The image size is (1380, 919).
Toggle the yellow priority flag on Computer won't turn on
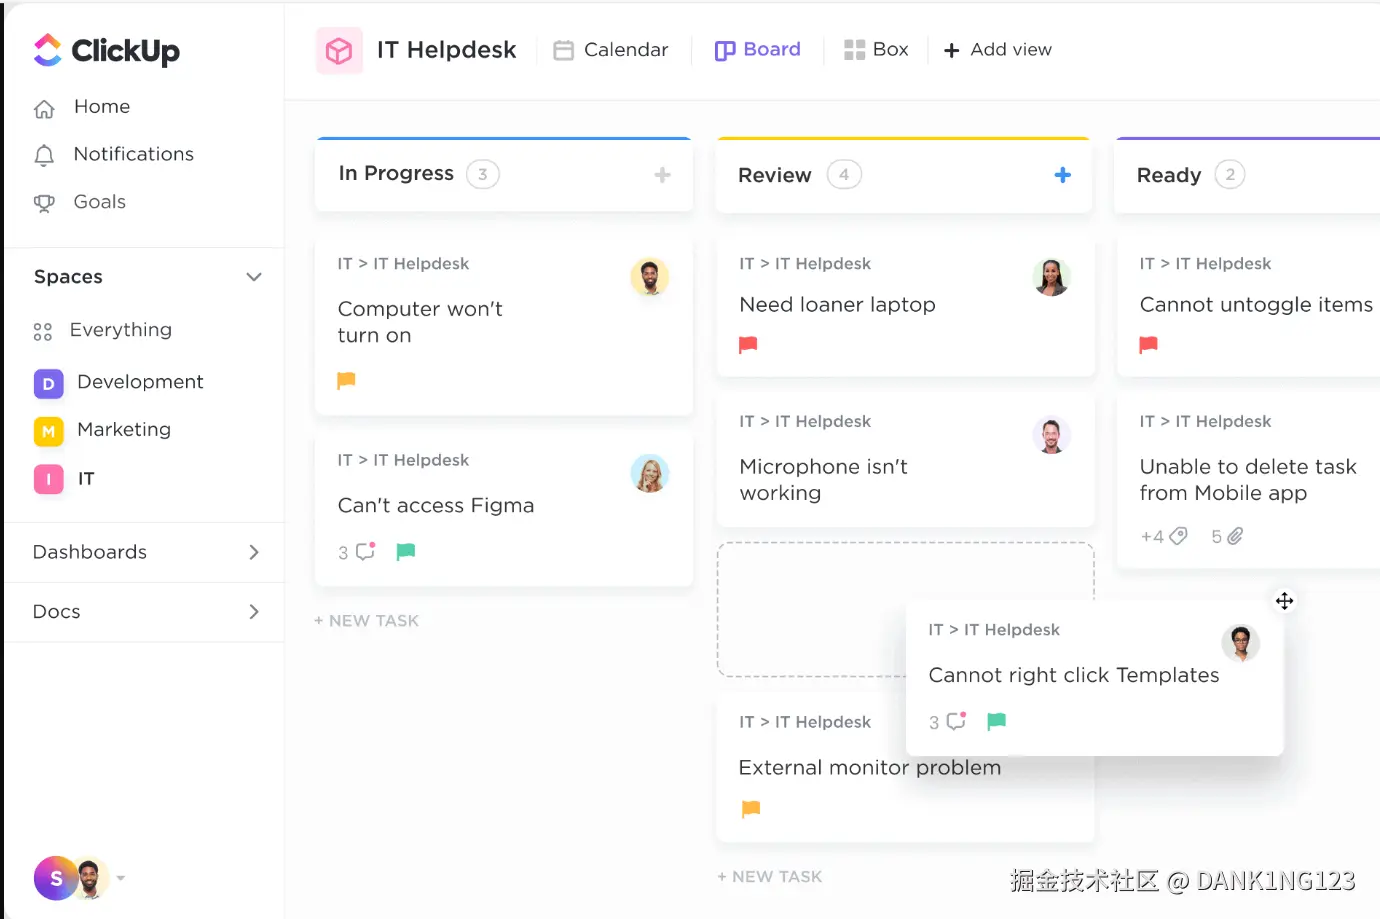click(x=346, y=380)
